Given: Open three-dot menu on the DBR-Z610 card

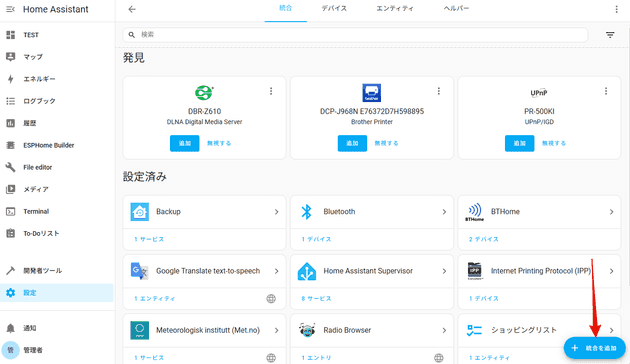Looking at the screenshot, I should pyautogui.click(x=271, y=91).
